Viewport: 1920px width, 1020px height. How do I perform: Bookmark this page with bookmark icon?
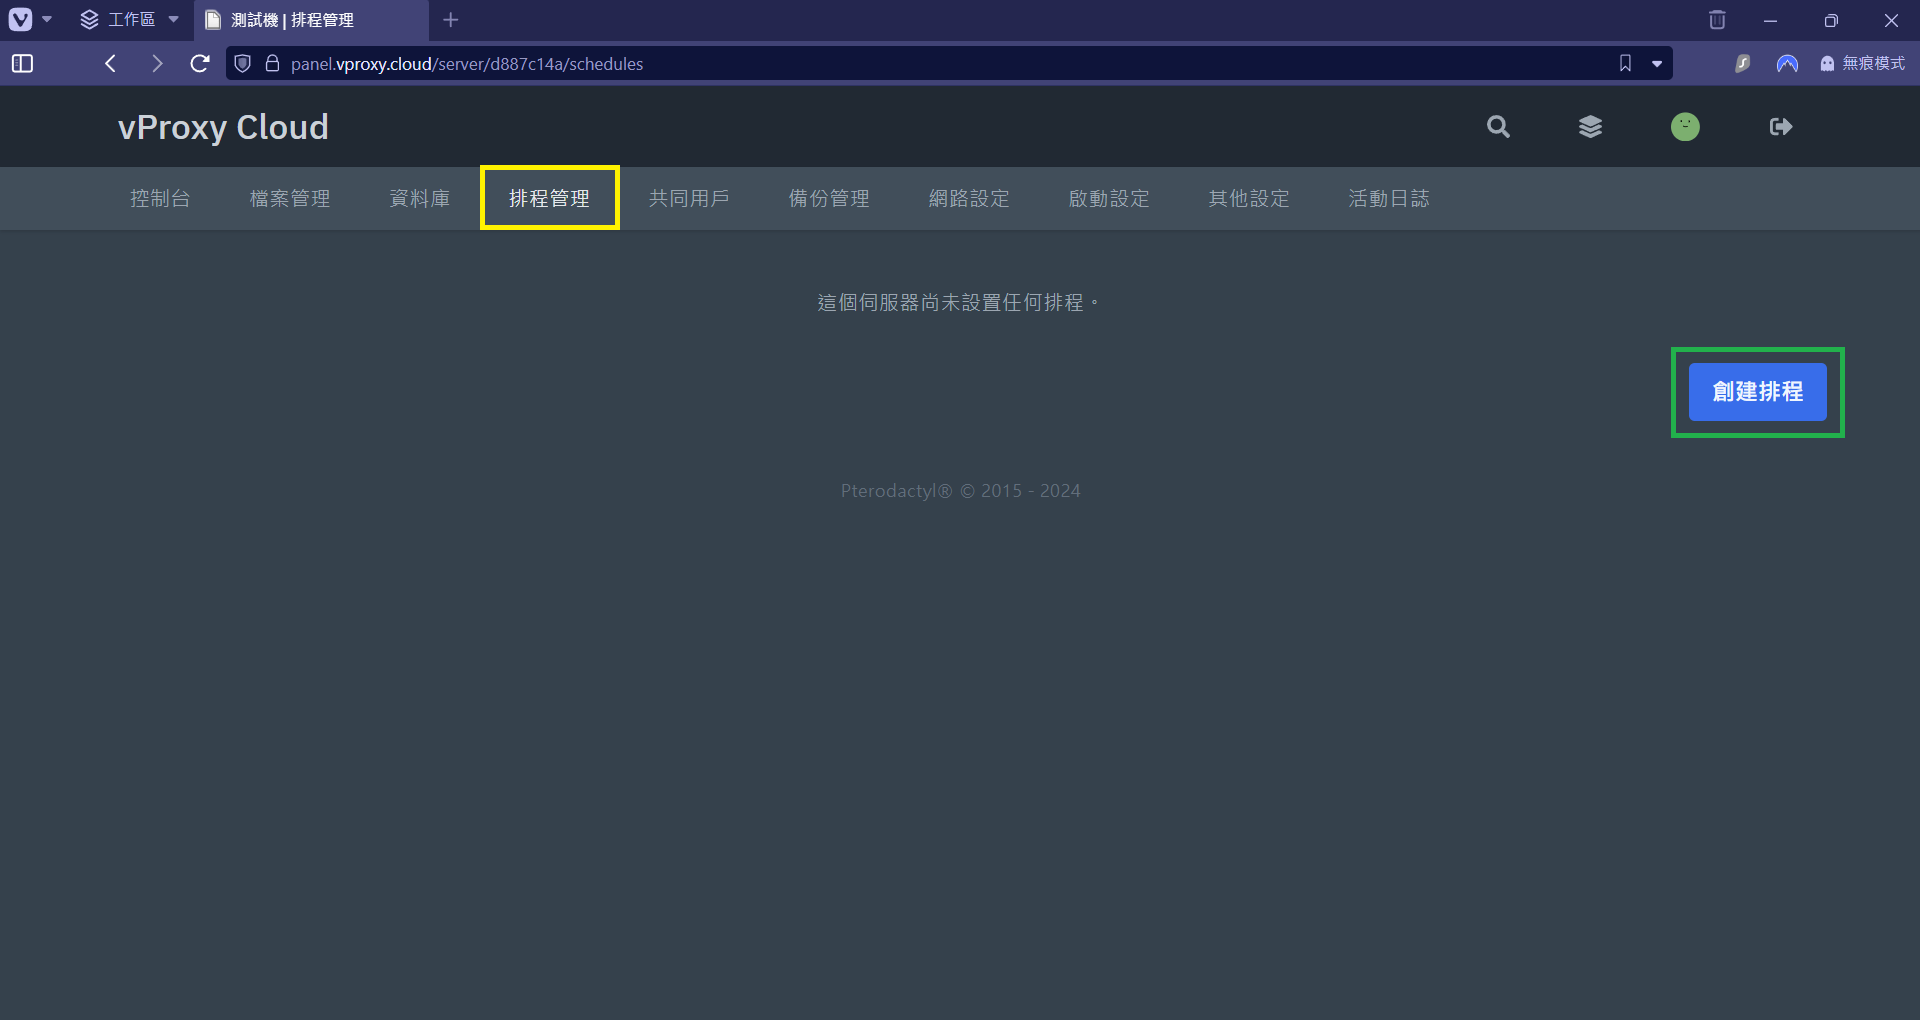pyautogui.click(x=1625, y=64)
